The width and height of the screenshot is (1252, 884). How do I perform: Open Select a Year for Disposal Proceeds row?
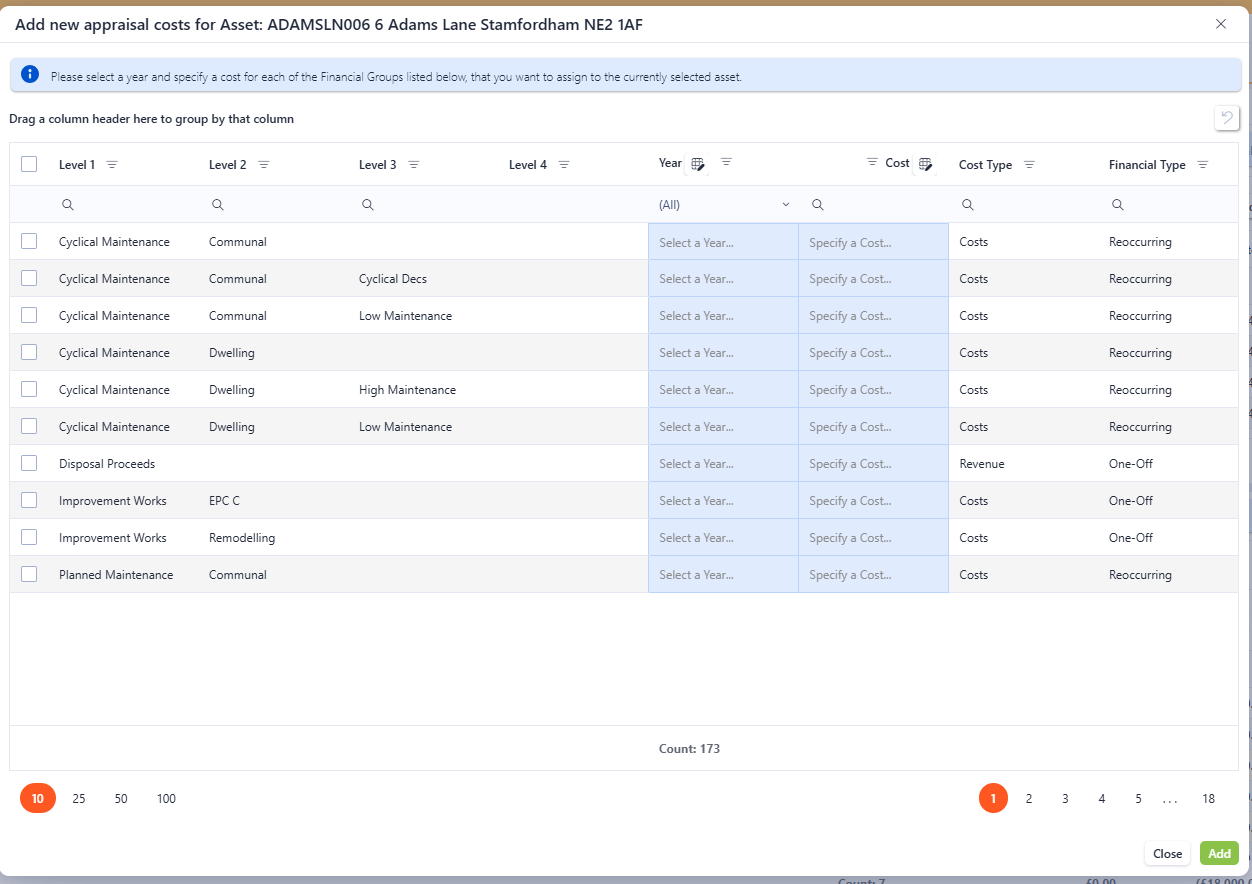tap(722, 464)
